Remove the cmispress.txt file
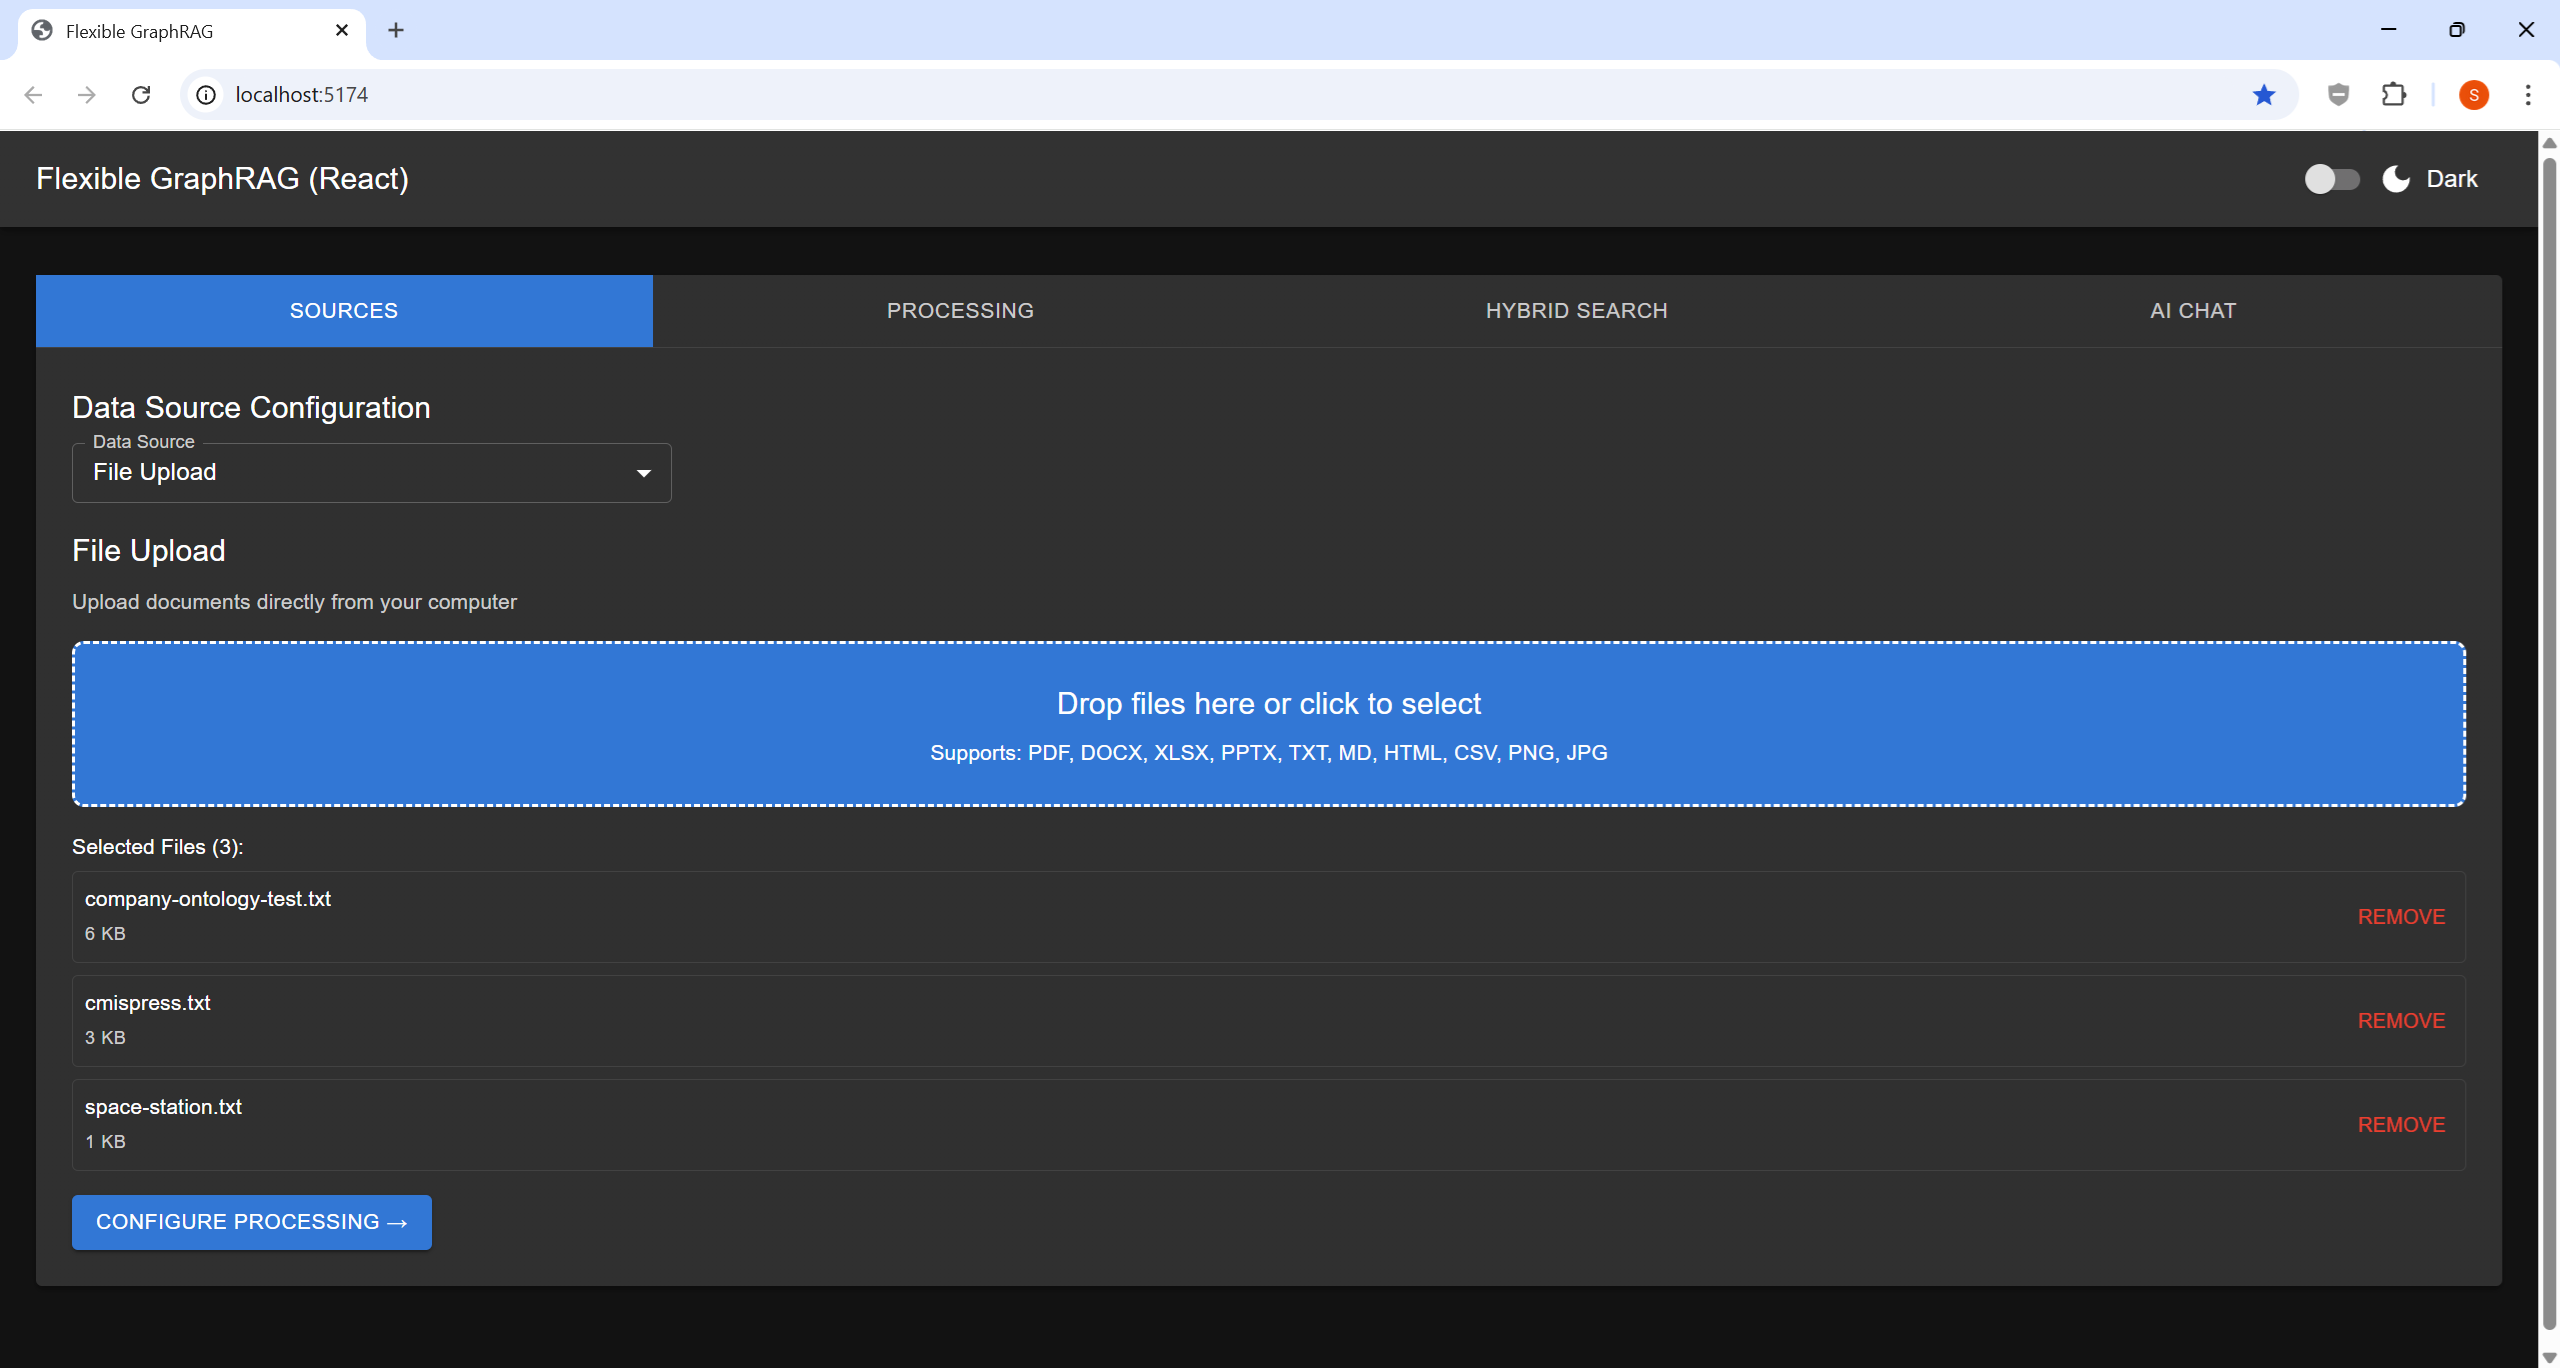Screen dimensions: 2560x1368 click(2401, 1020)
